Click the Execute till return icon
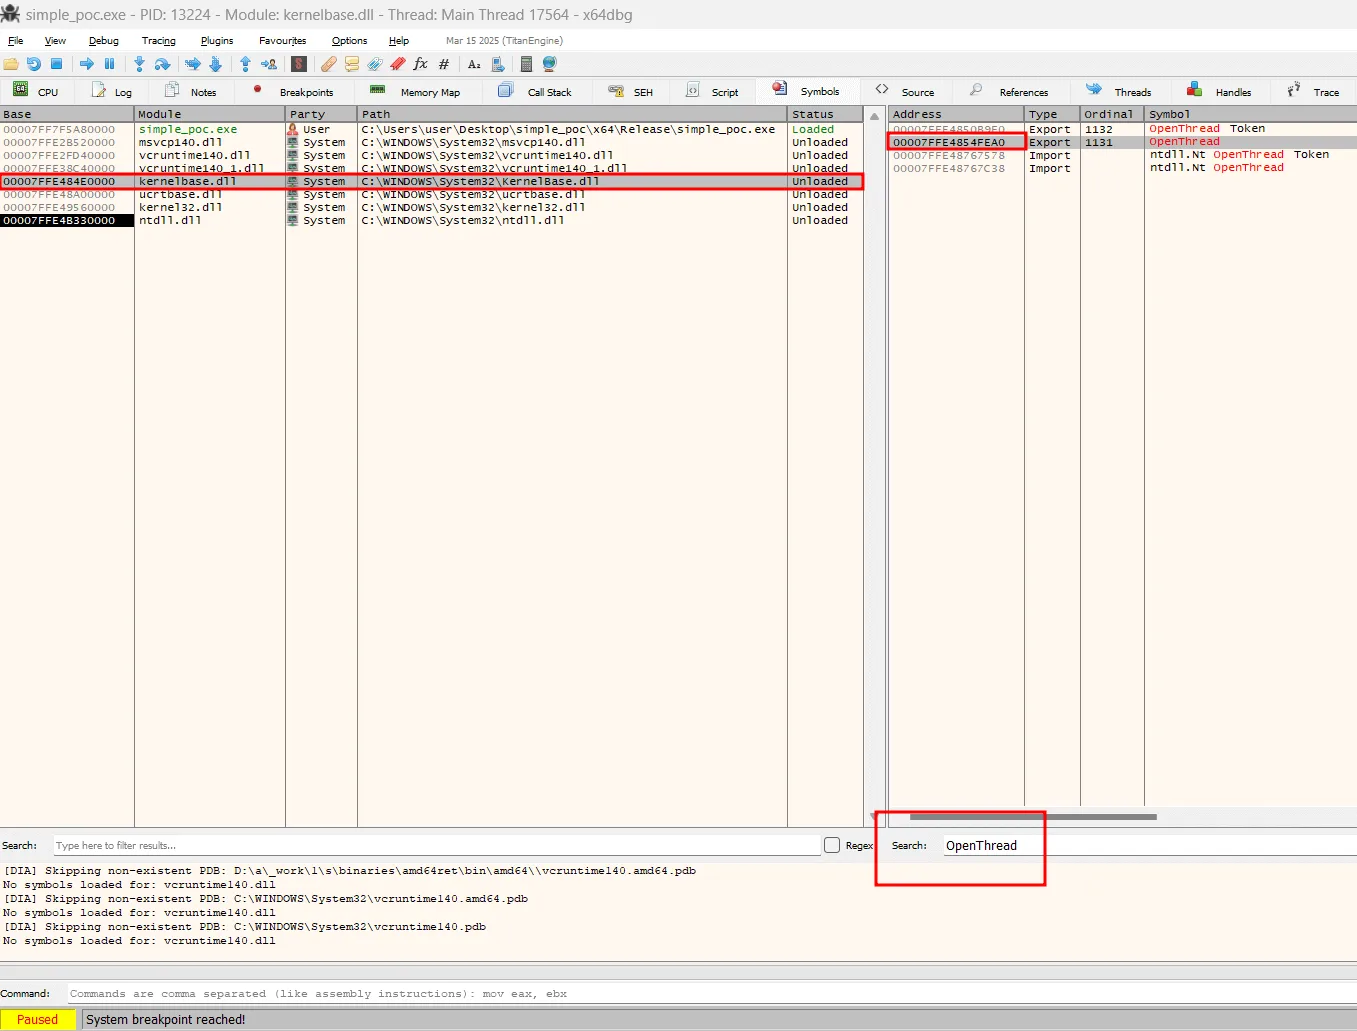 (x=245, y=64)
